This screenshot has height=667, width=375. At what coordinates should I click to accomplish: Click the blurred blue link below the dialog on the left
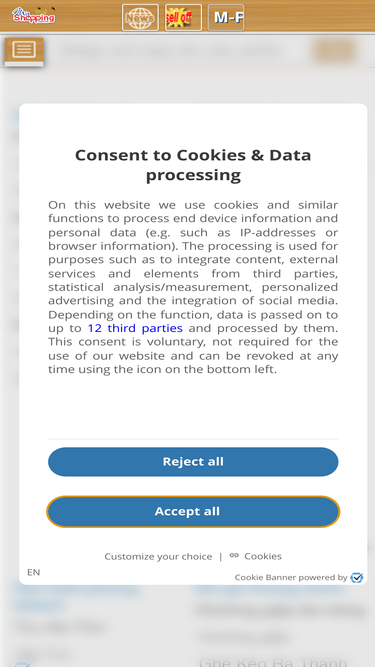coord(75,597)
